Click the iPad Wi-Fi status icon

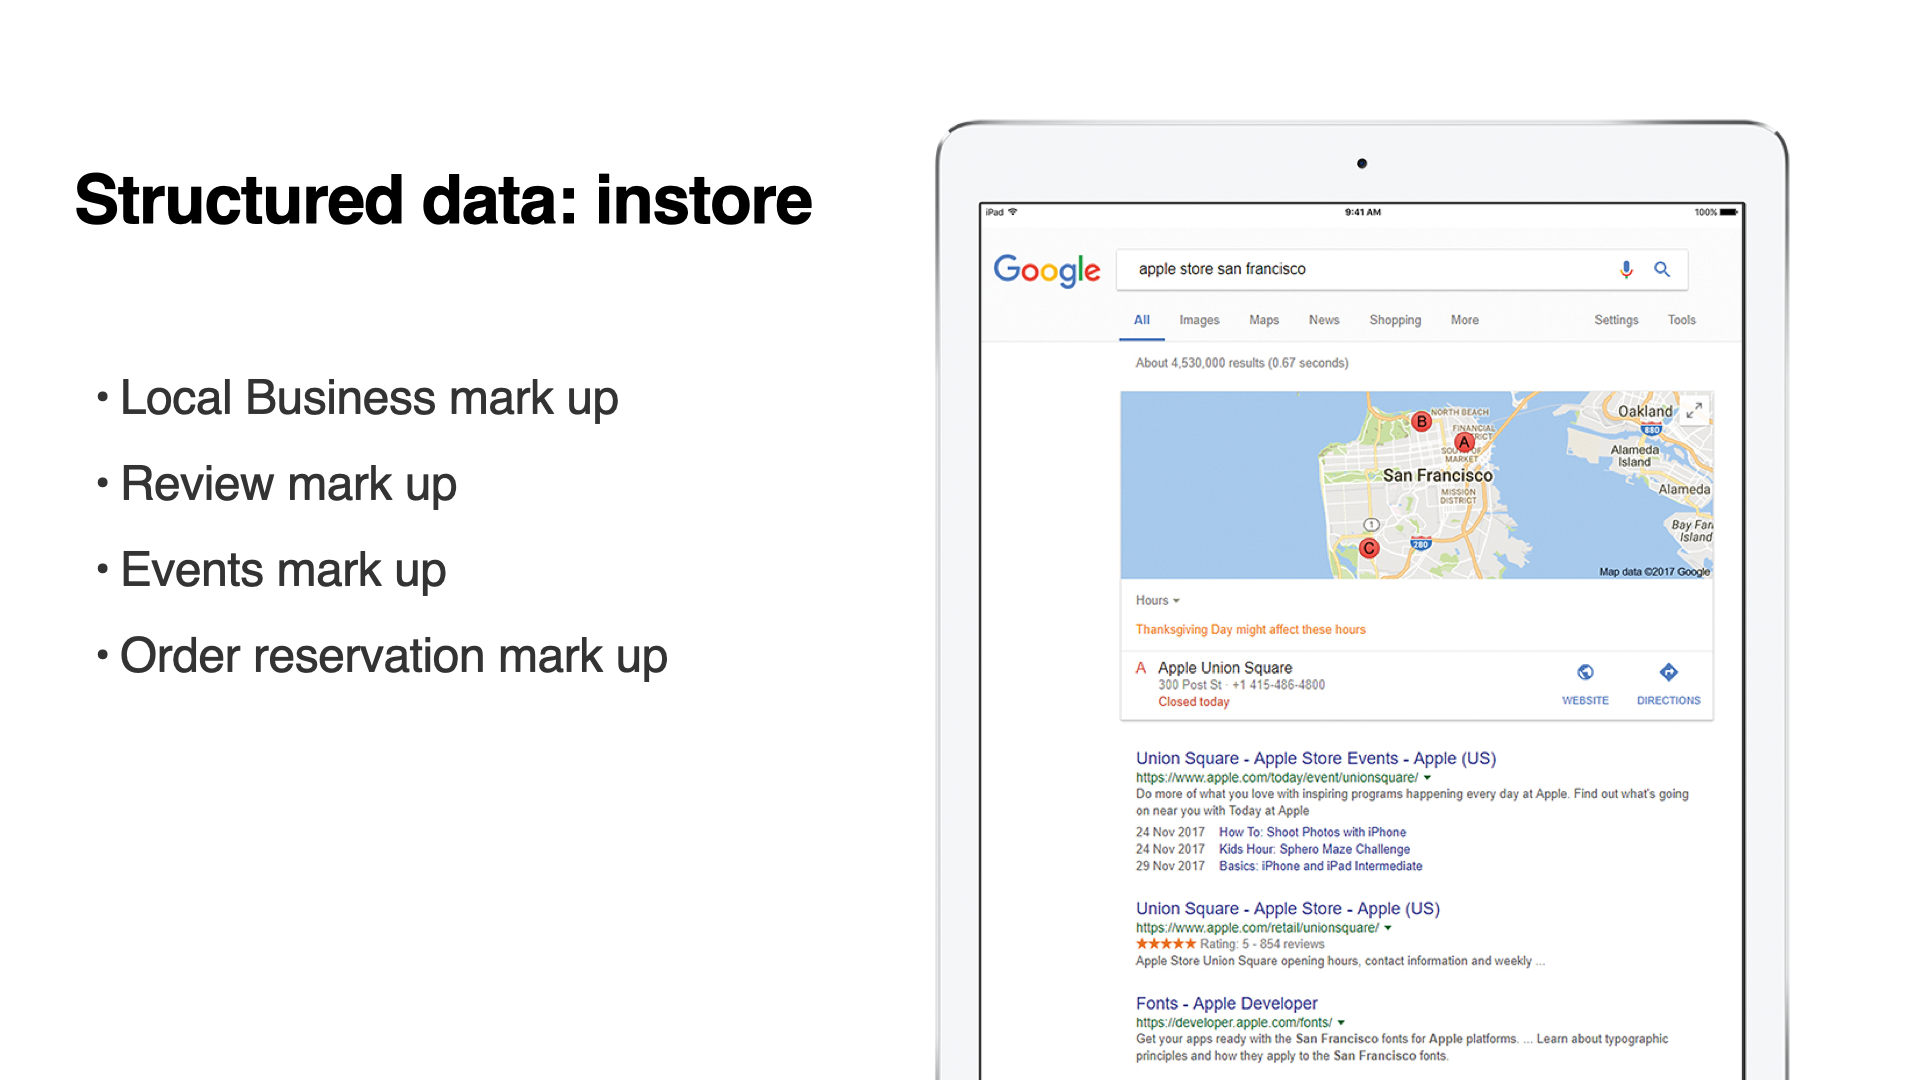click(1013, 212)
